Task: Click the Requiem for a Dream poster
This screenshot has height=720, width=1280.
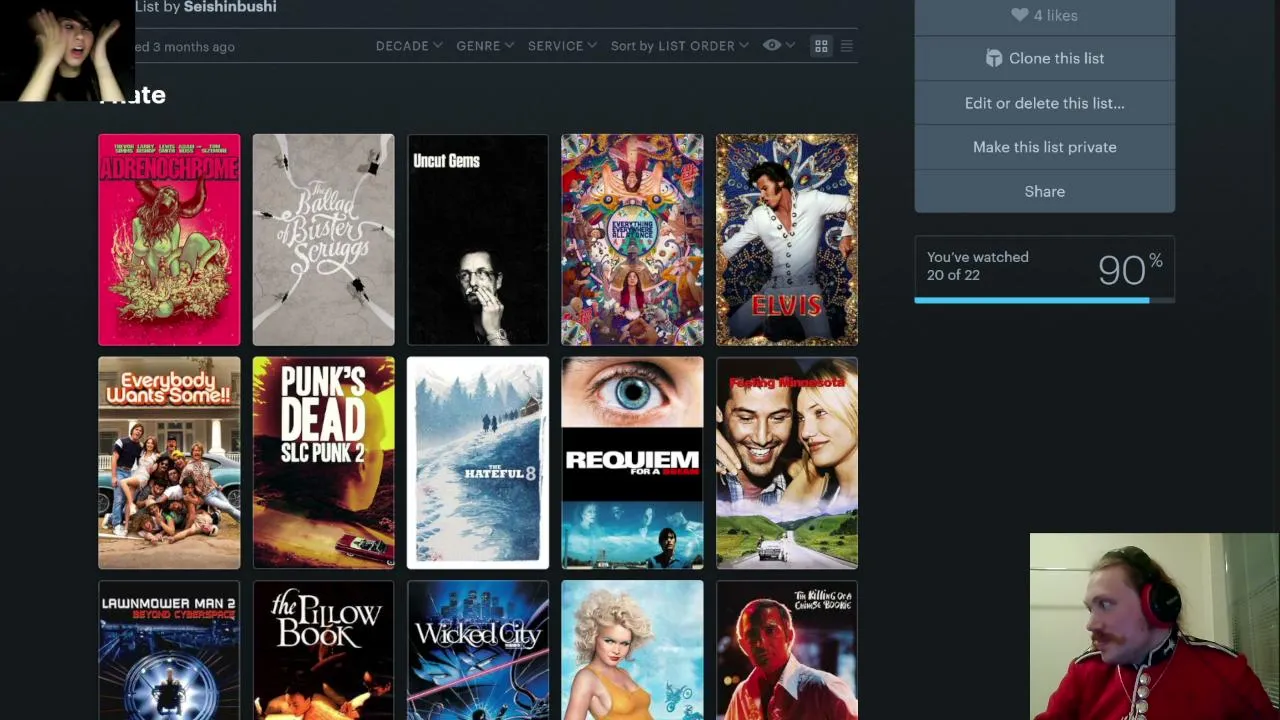Action: click(632, 463)
